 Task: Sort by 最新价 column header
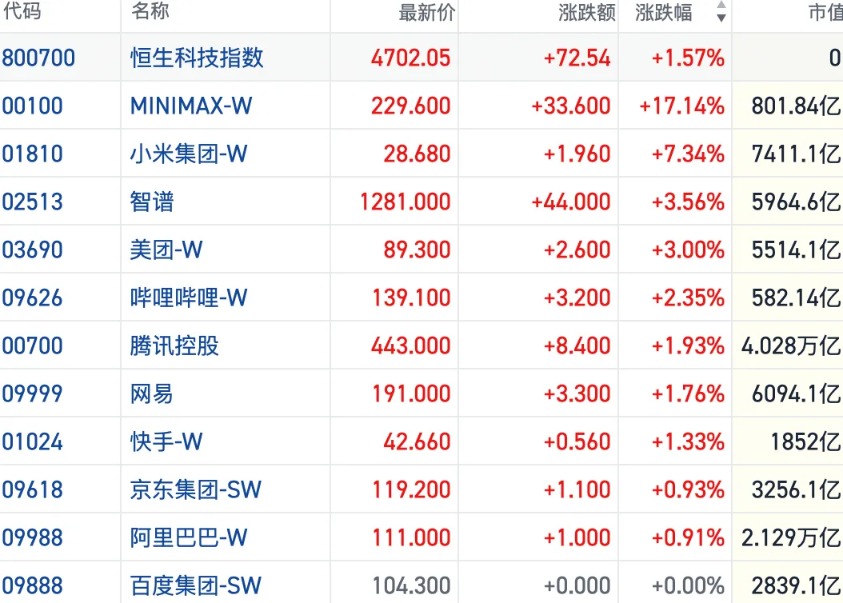click(427, 12)
